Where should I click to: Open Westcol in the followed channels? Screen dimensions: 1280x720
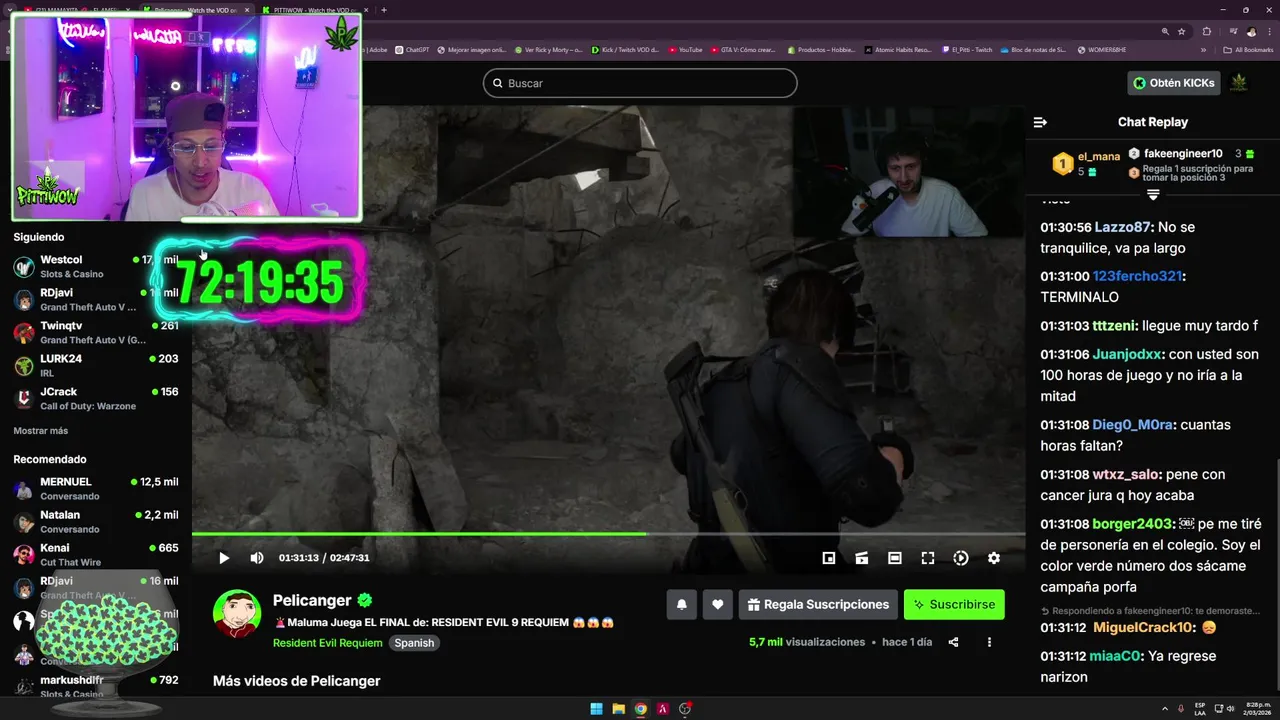[x=96, y=266]
